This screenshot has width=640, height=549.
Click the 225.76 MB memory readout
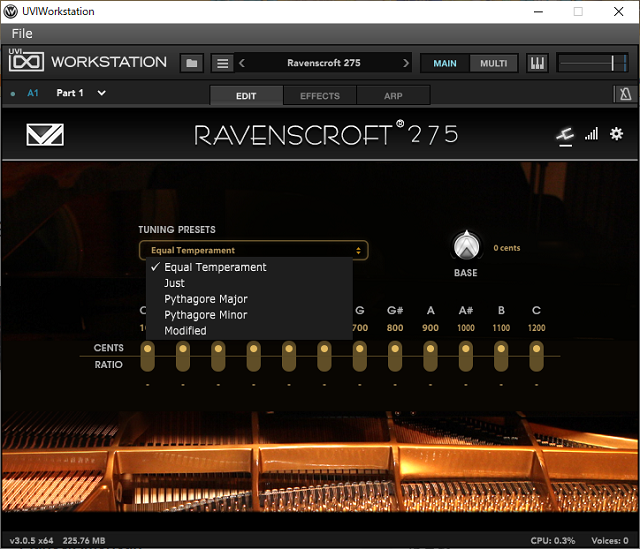click(x=84, y=540)
